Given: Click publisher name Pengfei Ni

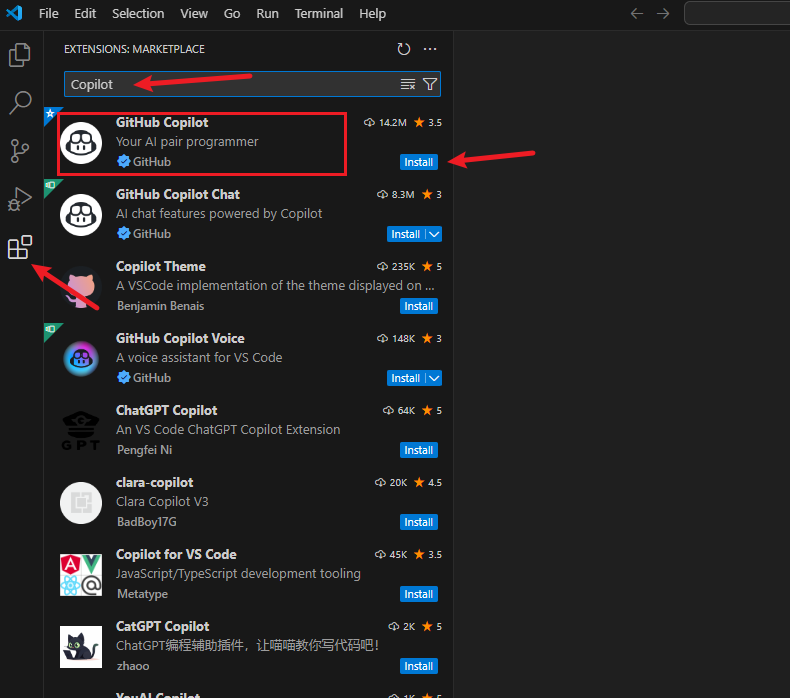Looking at the screenshot, I should [x=144, y=450].
